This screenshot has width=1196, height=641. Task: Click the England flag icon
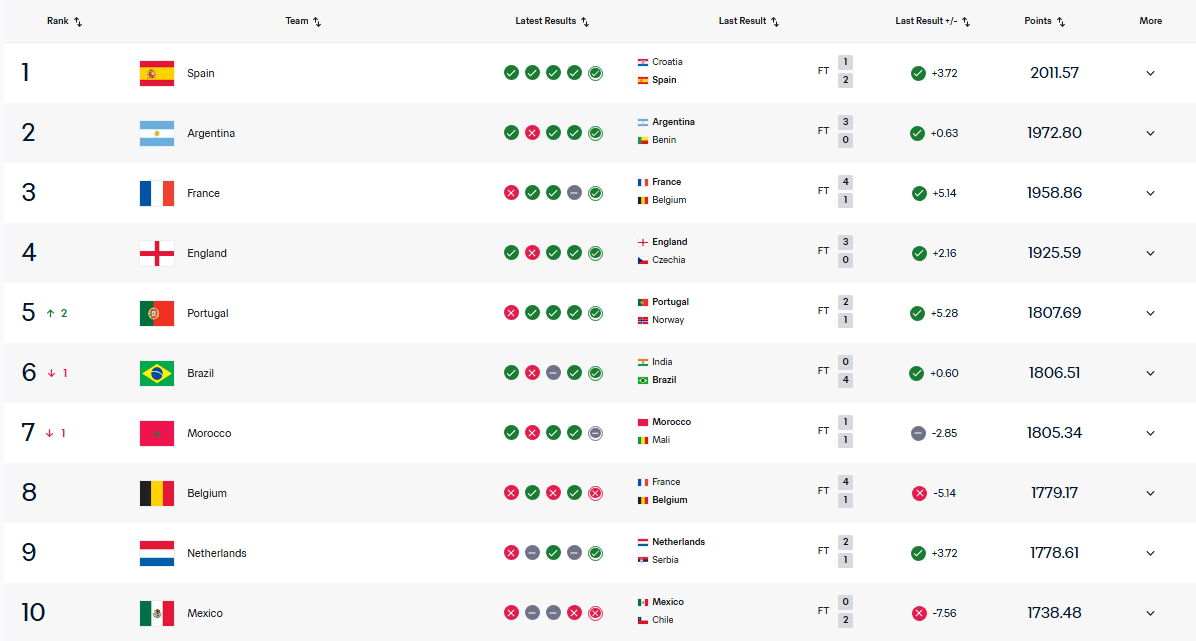pos(157,253)
